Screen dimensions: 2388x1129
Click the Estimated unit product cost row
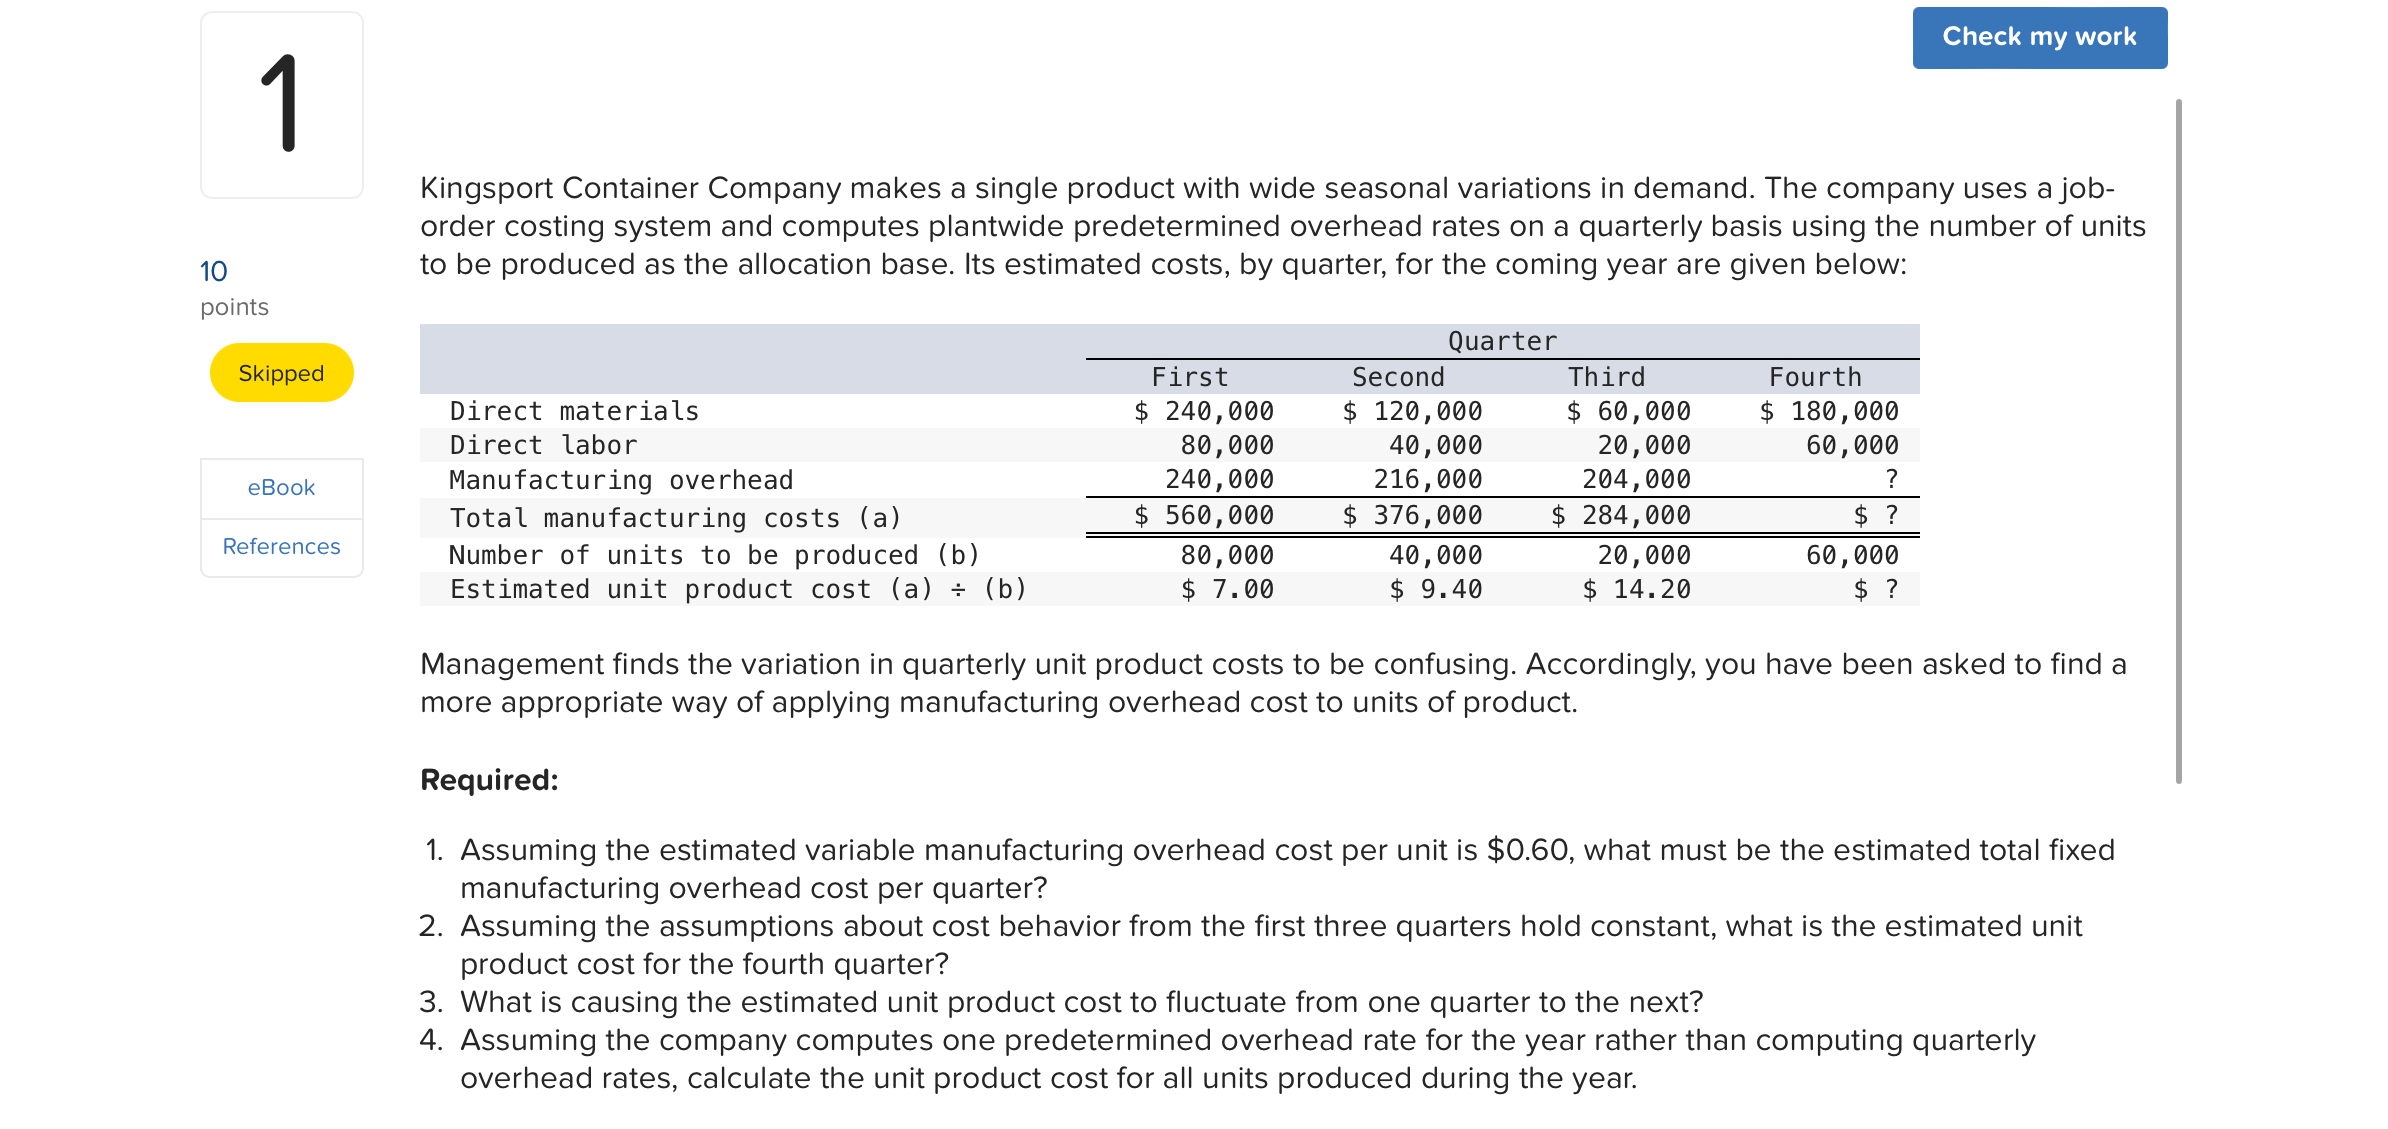click(x=737, y=589)
